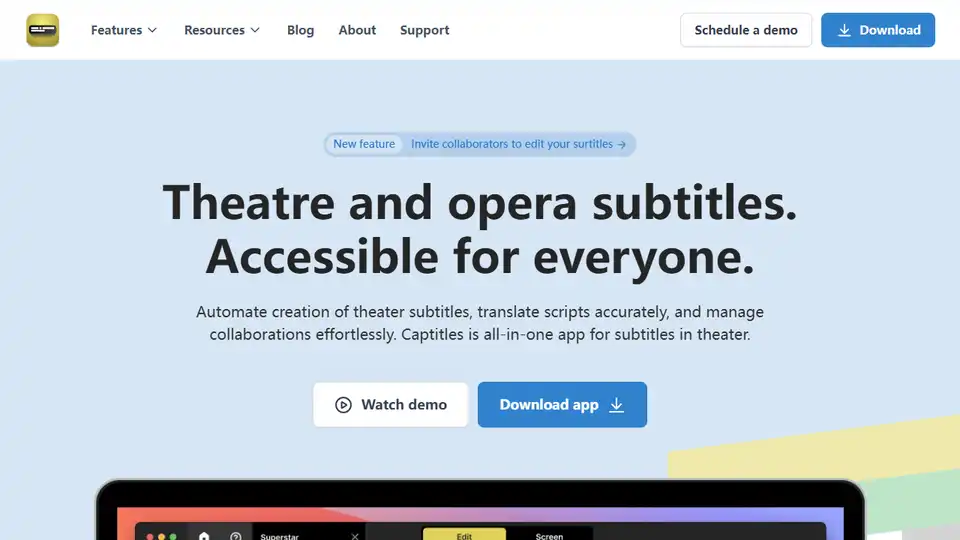Close the Superstar tab in preview
960x540 pixels.
[354, 536]
